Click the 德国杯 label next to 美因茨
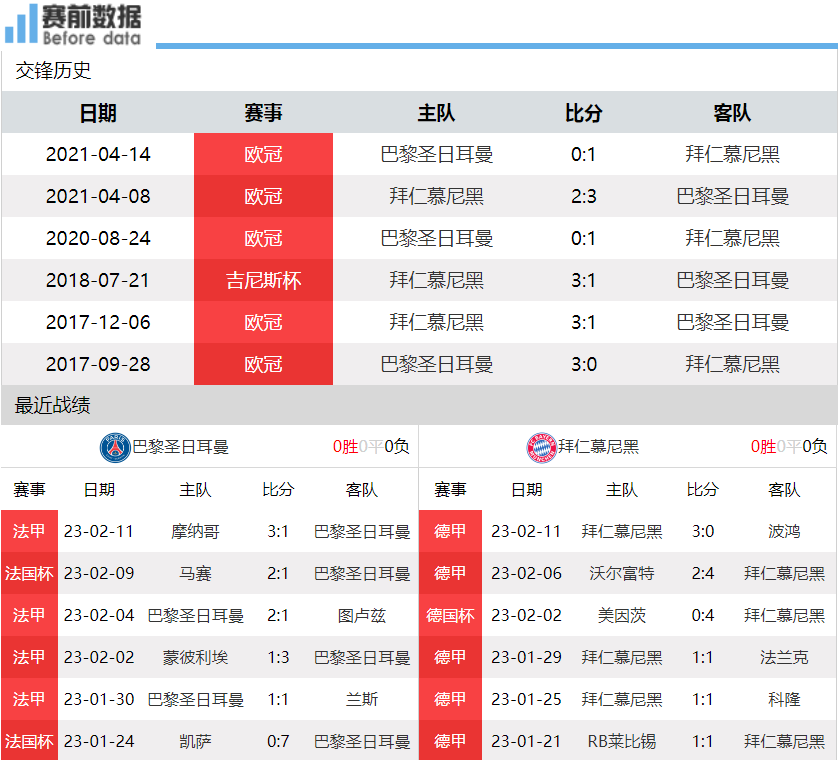 [x=450, y=615]
